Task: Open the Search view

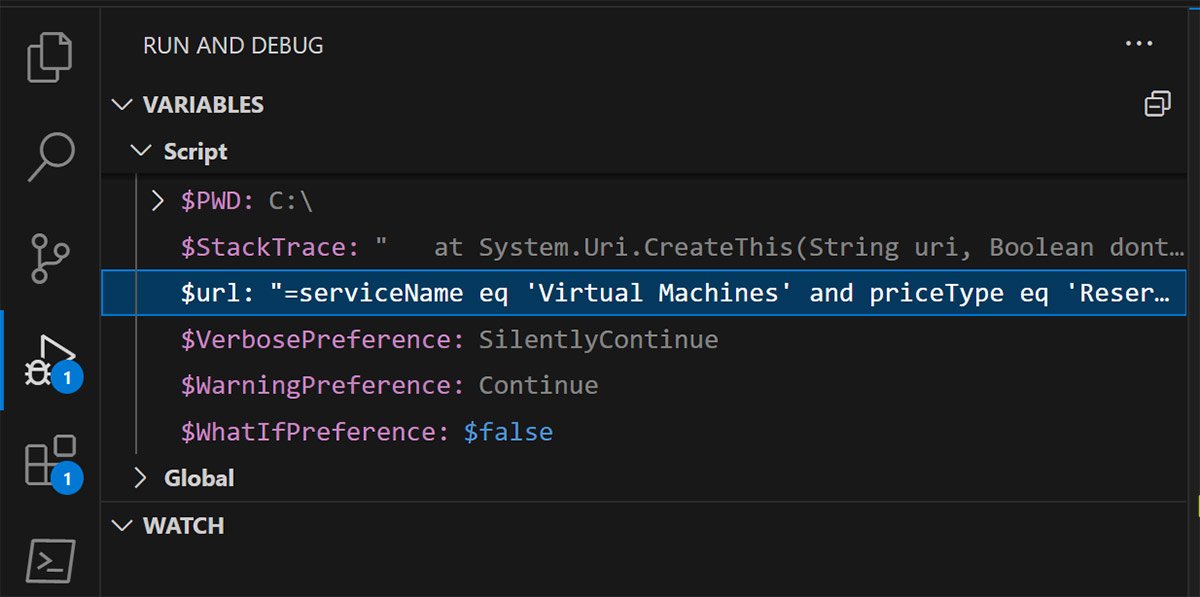Action: click(50, 155)
